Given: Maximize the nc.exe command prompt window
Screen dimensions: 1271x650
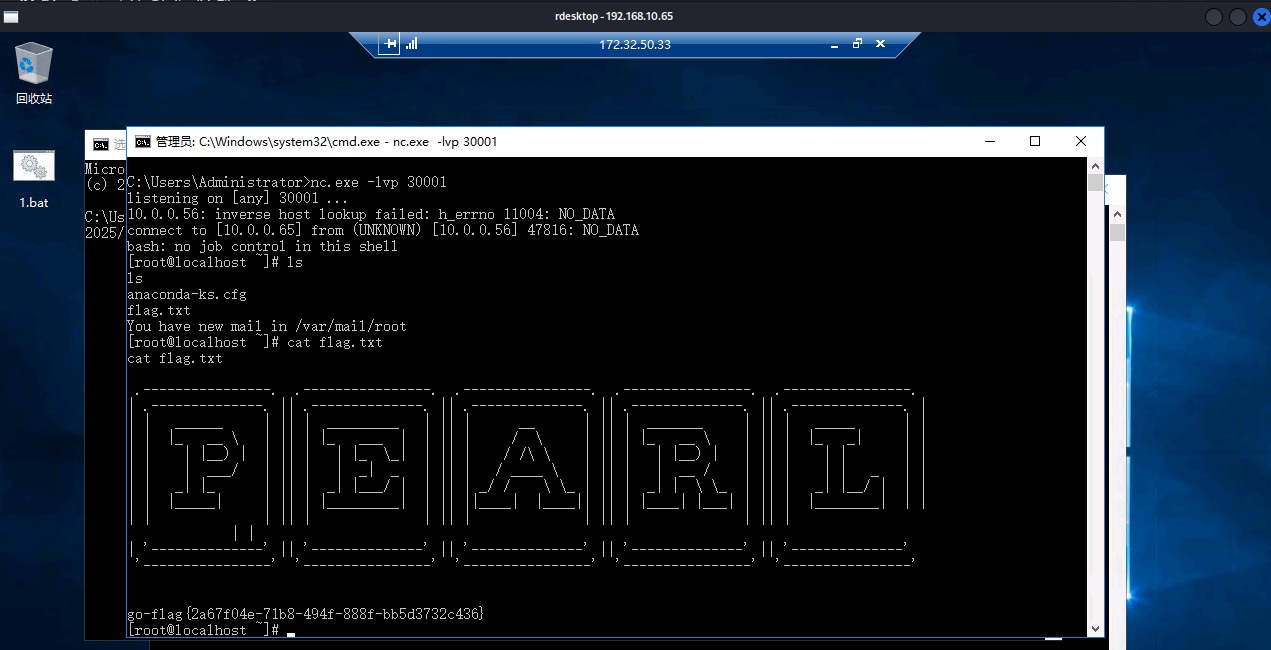Looking at the screenshot, I should click(x=1035, y=141).
